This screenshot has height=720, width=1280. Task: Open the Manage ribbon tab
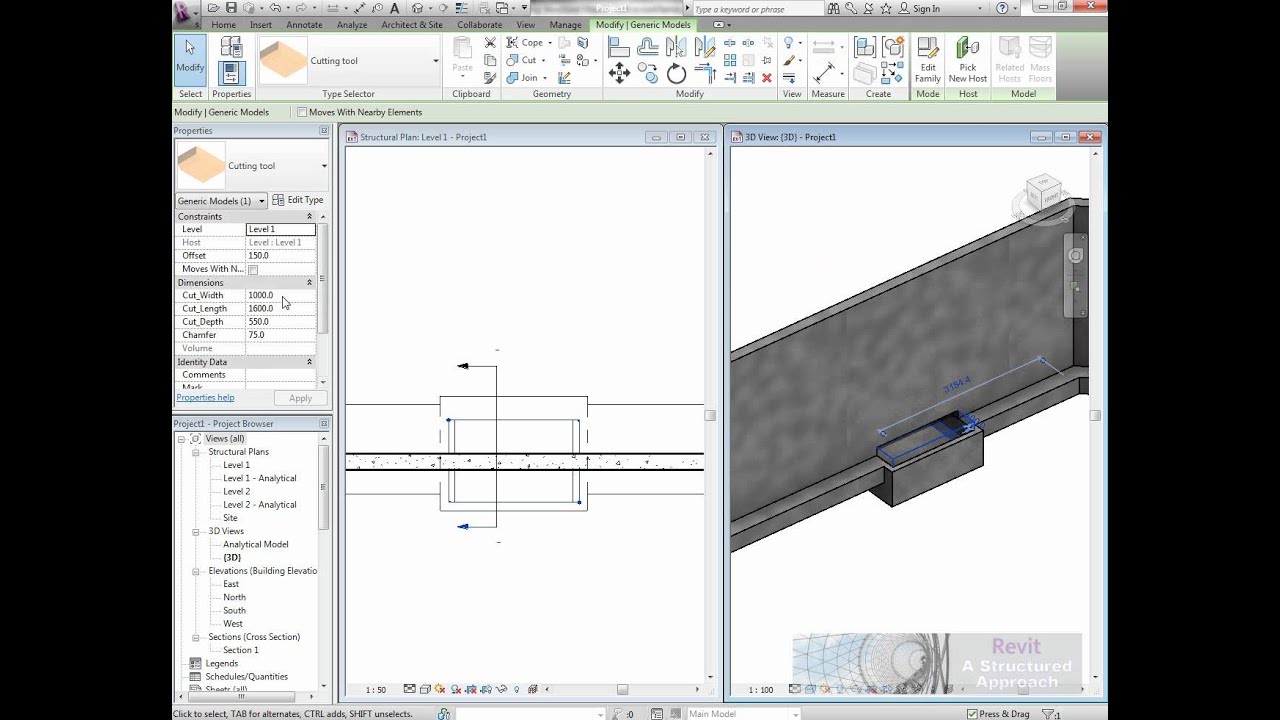click(x=566, y=24)
